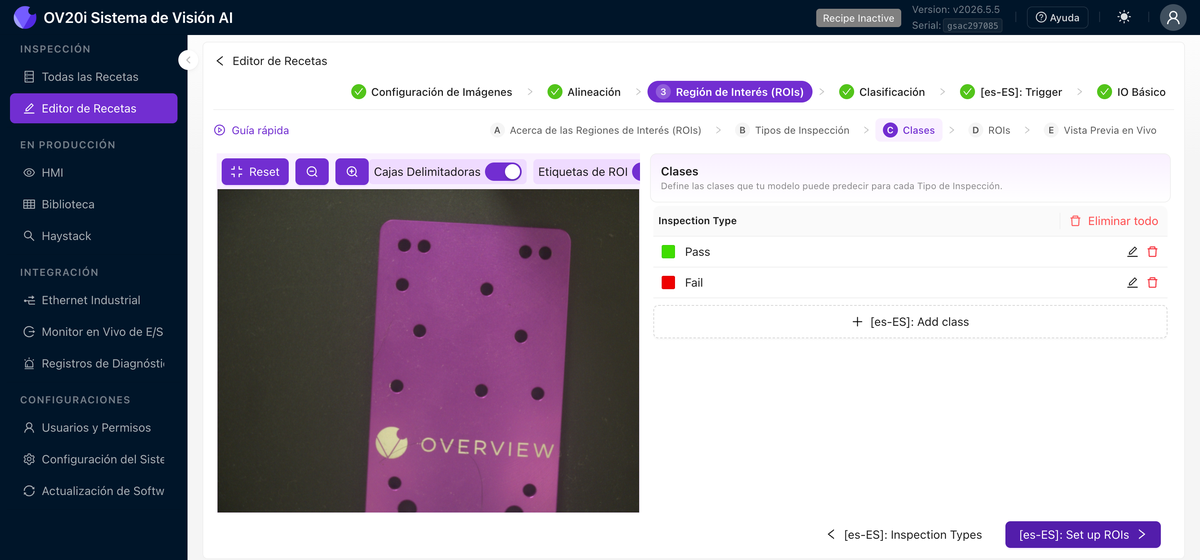Open Vista Previa en Vivo substep
This screenshot has height=560, width=1200.
click(x=1100, y=130)
